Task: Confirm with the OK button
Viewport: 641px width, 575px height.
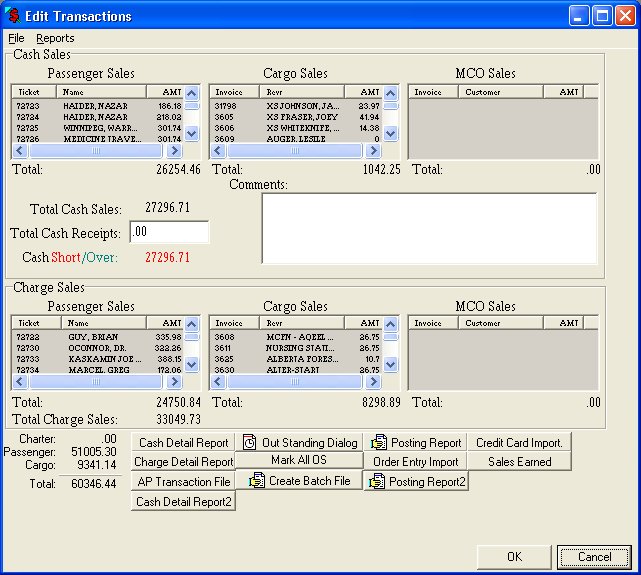Action: [514, 557]
